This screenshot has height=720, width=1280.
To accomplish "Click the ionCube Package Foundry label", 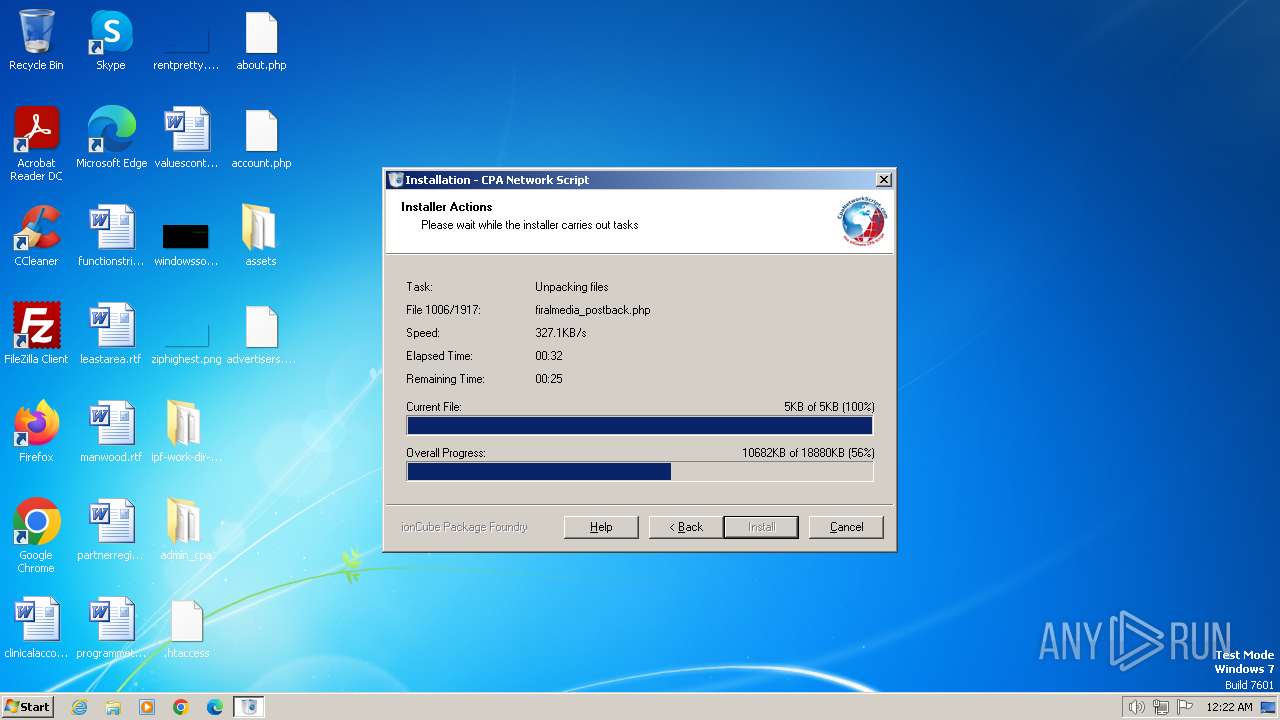I will (464, 527).
